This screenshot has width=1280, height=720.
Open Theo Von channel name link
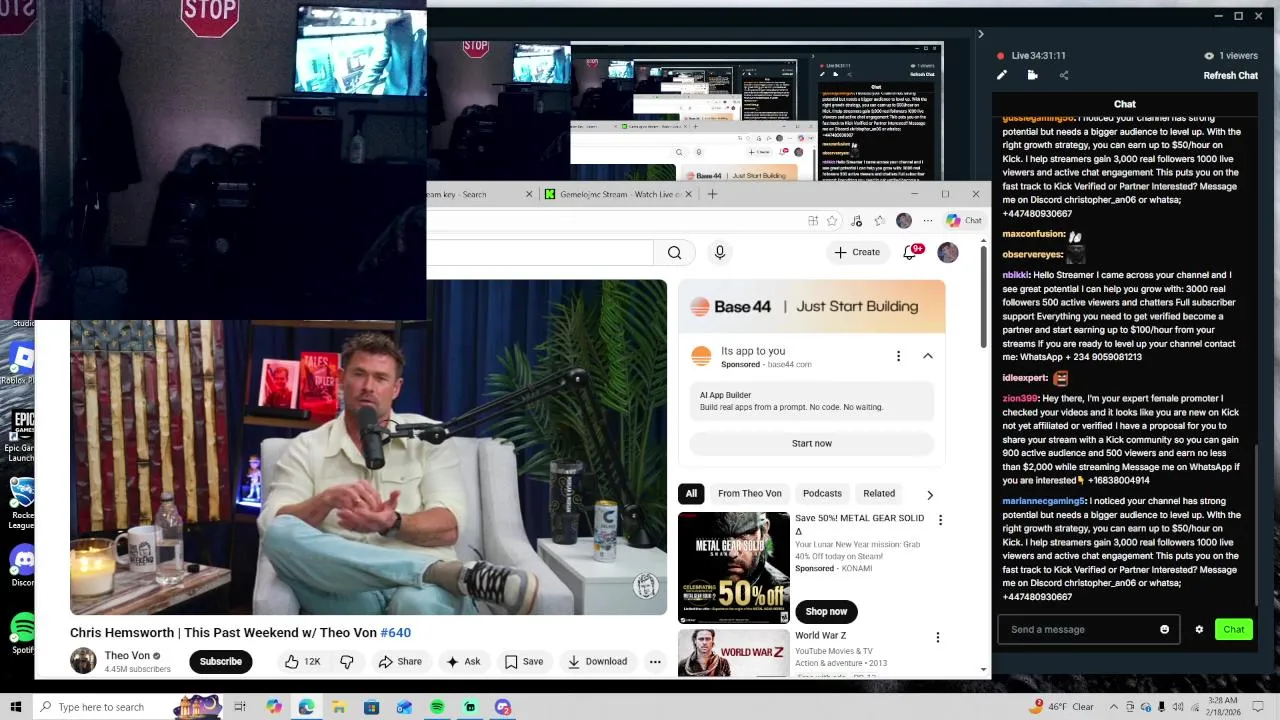pyautogui.click(x=127, y=656)
